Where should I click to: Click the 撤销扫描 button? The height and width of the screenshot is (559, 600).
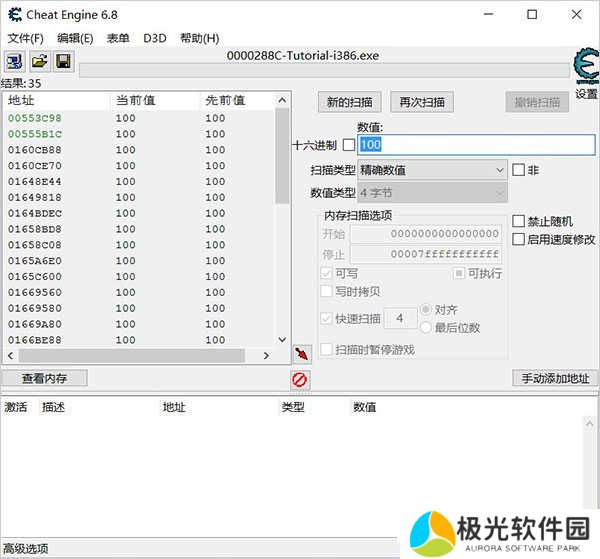(x=537, y=102)
